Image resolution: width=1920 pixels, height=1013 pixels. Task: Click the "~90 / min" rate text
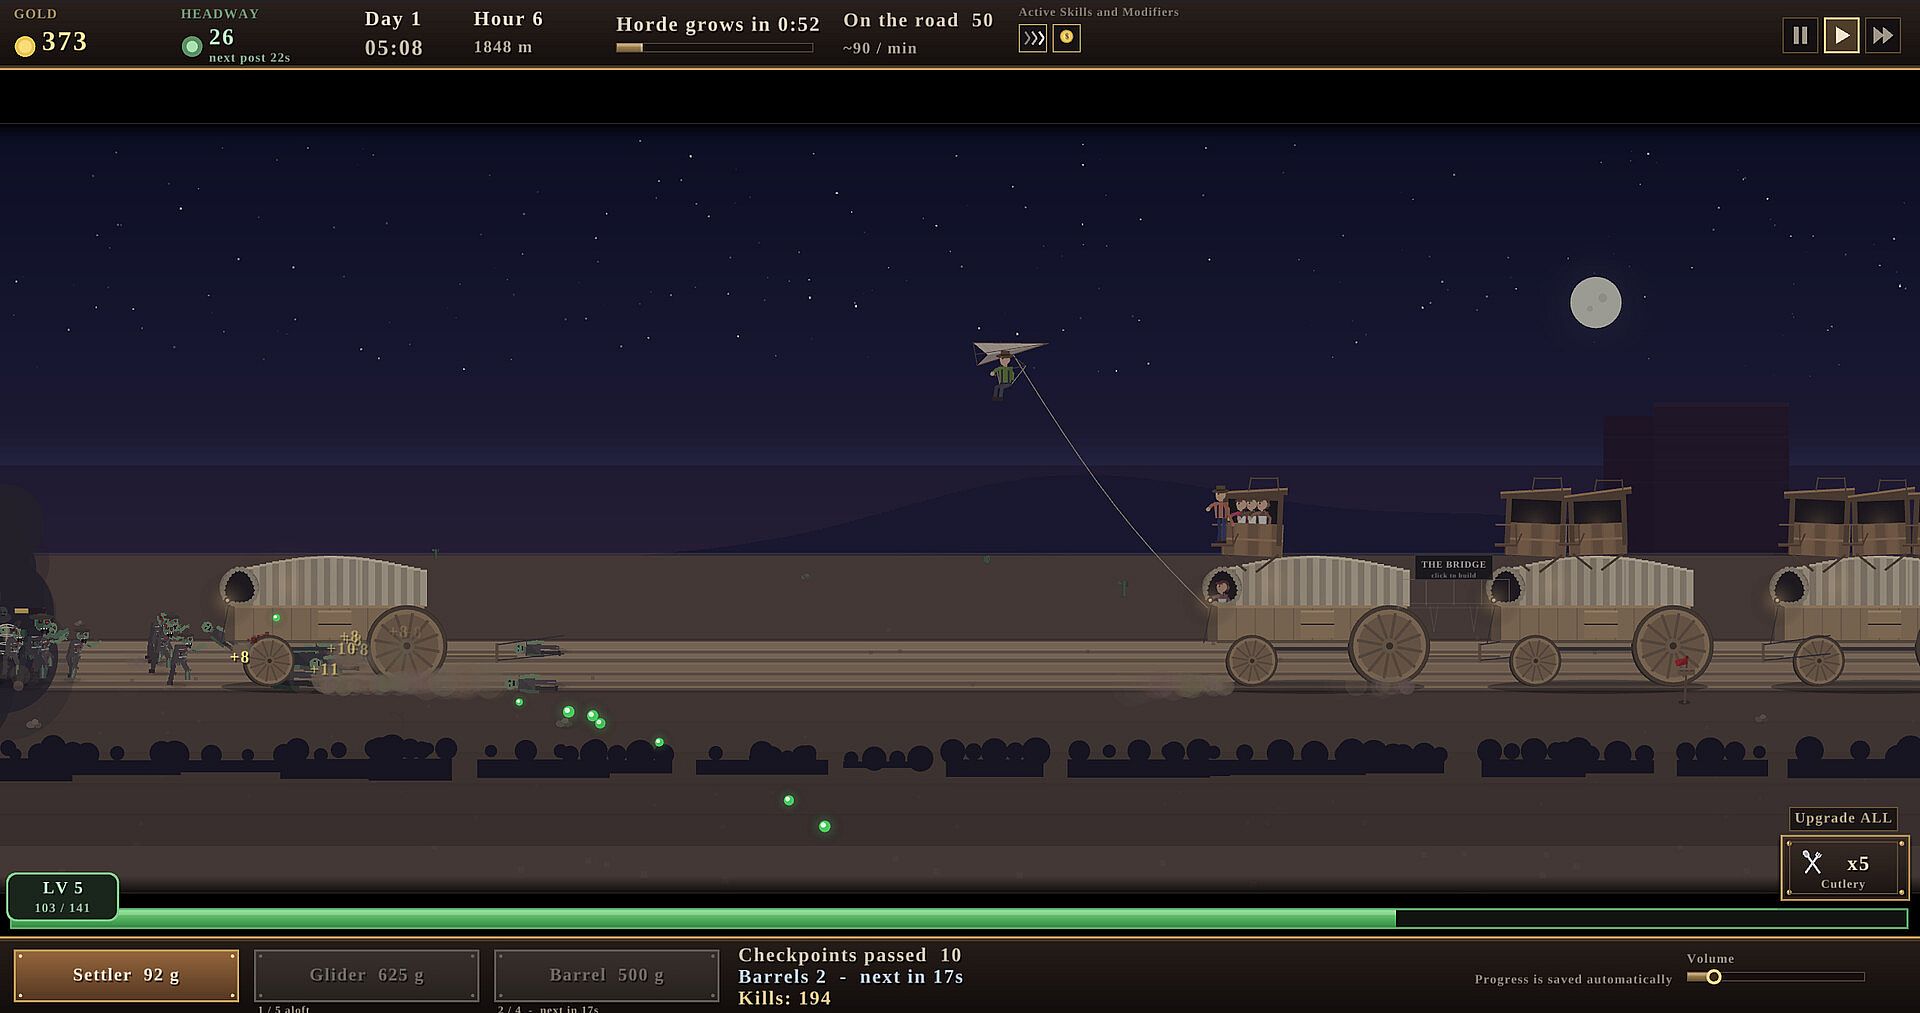(880, 48)
